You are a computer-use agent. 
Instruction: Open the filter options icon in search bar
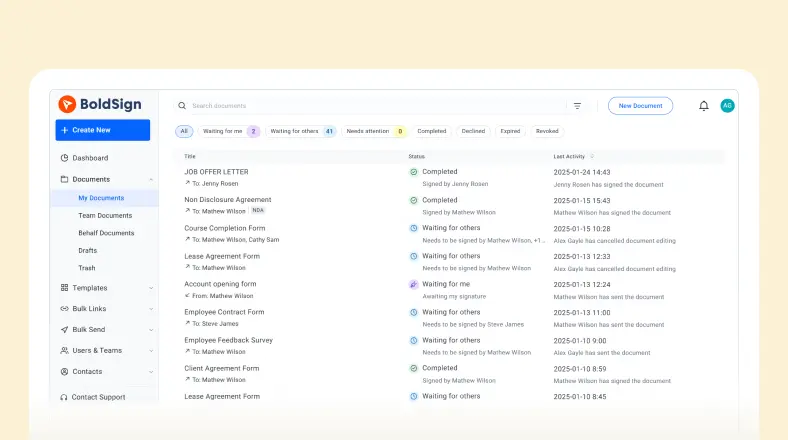(x=577, y=106)
